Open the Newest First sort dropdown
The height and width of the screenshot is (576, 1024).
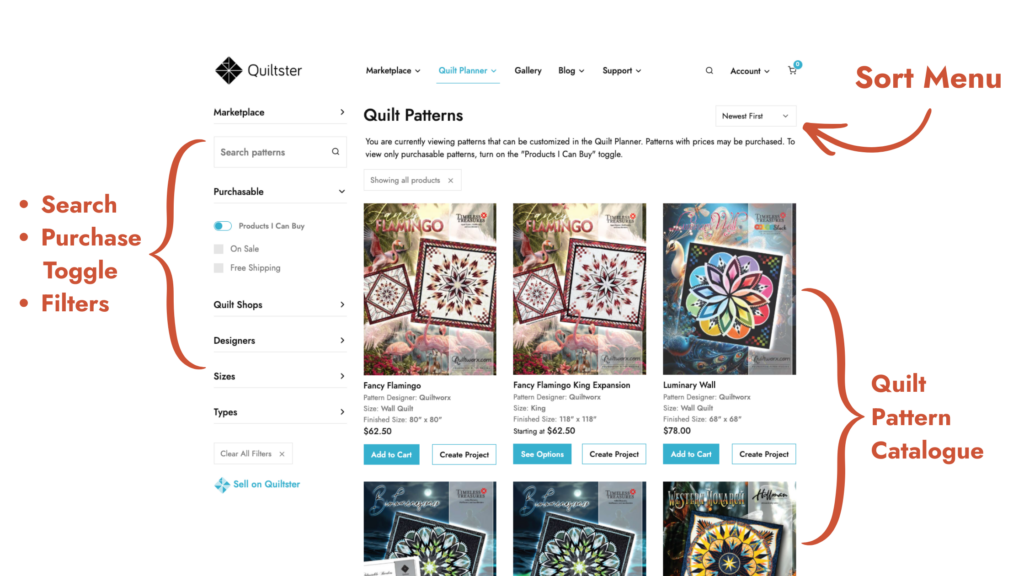(756, 116)
